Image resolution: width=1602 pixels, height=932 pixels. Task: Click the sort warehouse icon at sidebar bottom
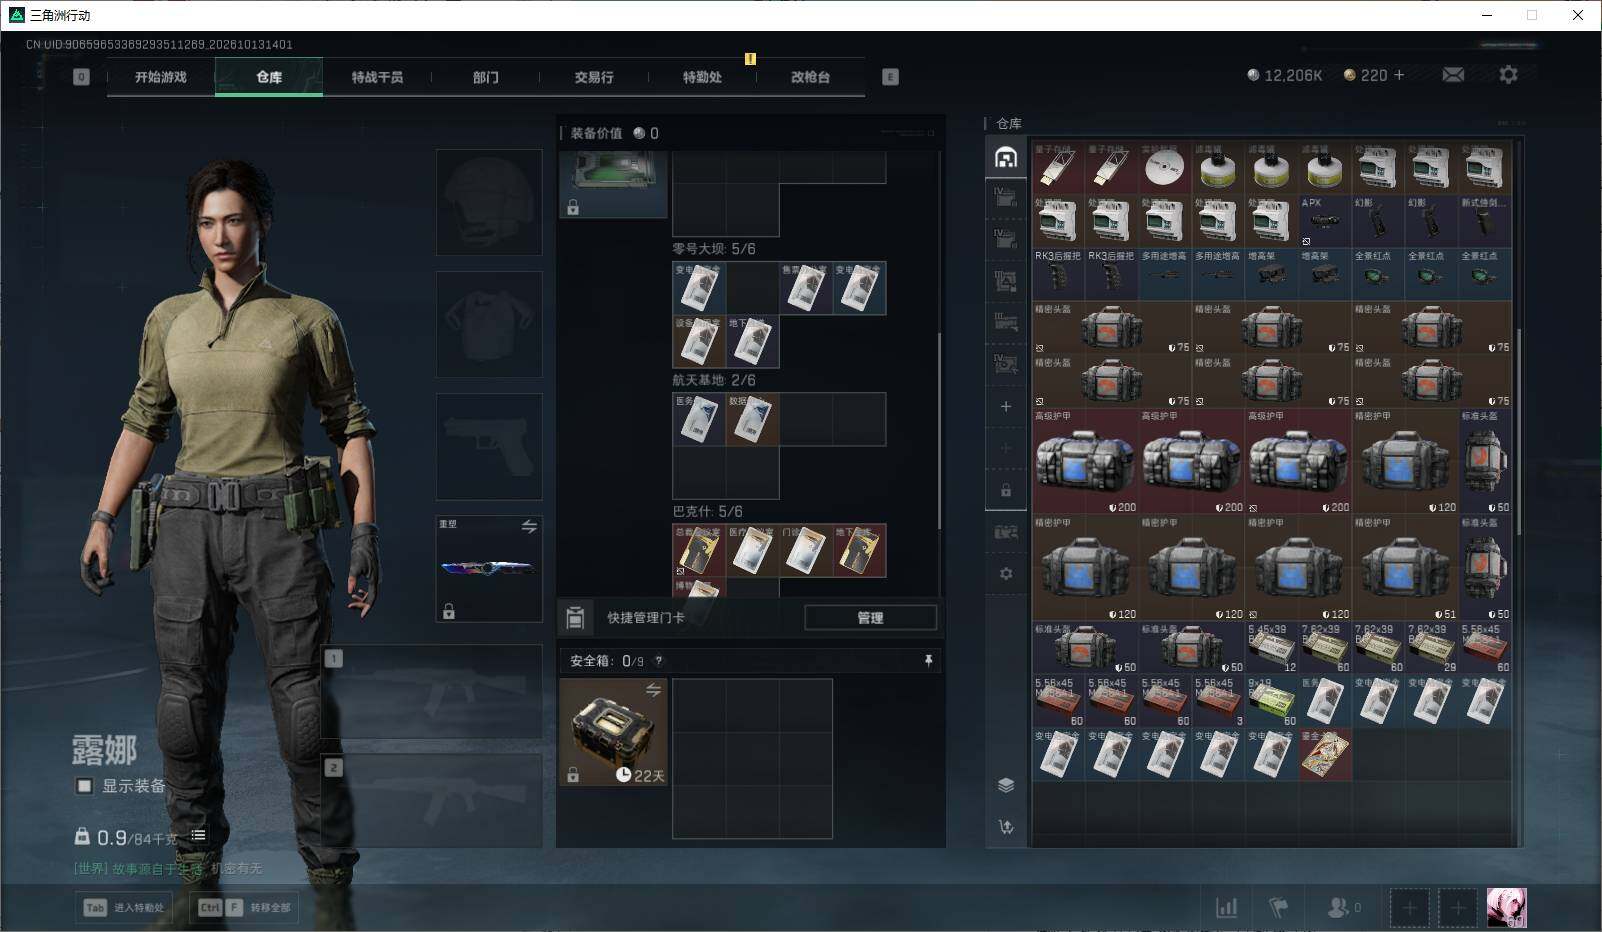point(1006,827)
